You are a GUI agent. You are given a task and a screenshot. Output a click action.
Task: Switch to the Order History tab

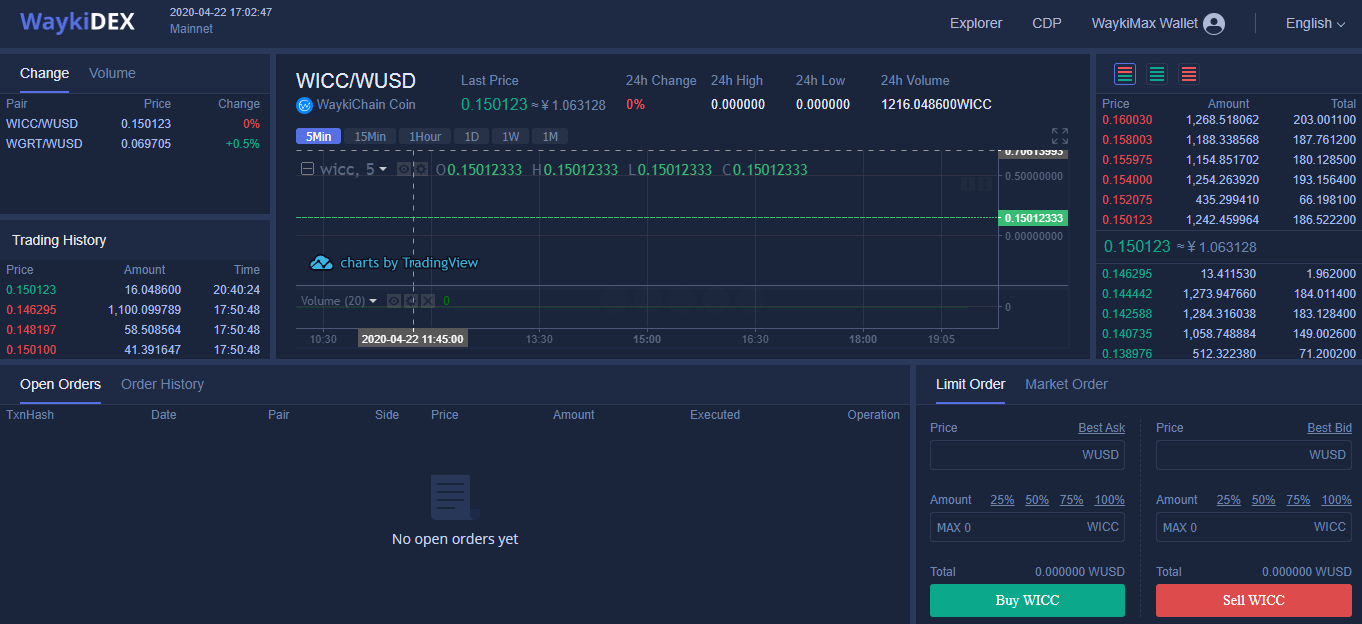[162, 384]
